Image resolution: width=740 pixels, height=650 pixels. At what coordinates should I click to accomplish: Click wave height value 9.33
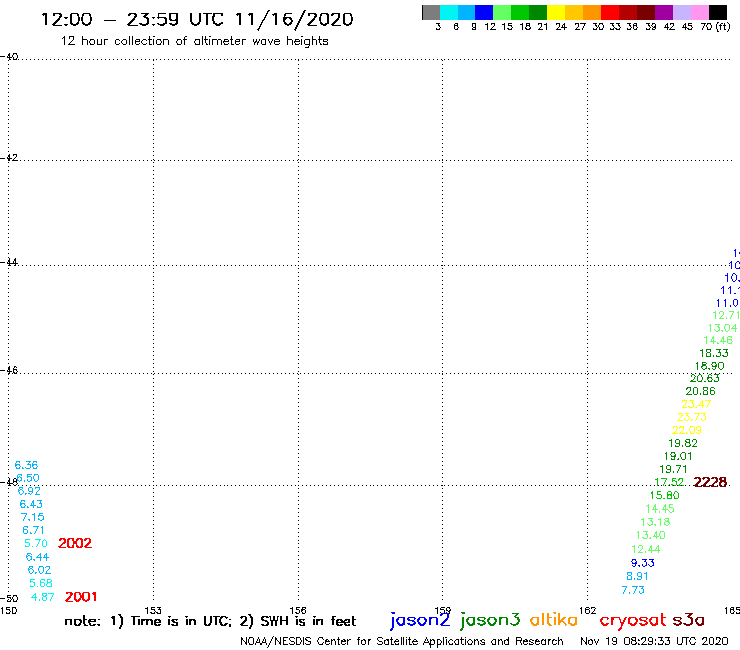click(x=643, y=563)
